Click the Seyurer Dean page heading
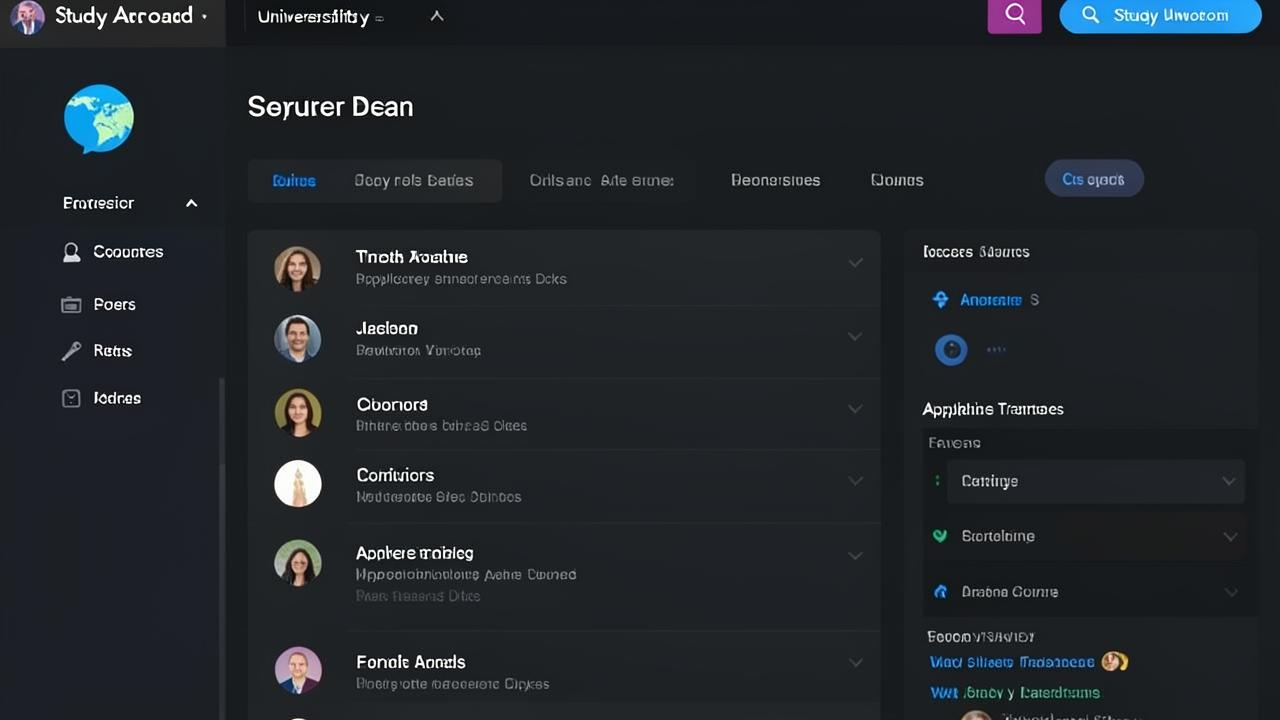The image size is (1280, 720). (330, 107)
